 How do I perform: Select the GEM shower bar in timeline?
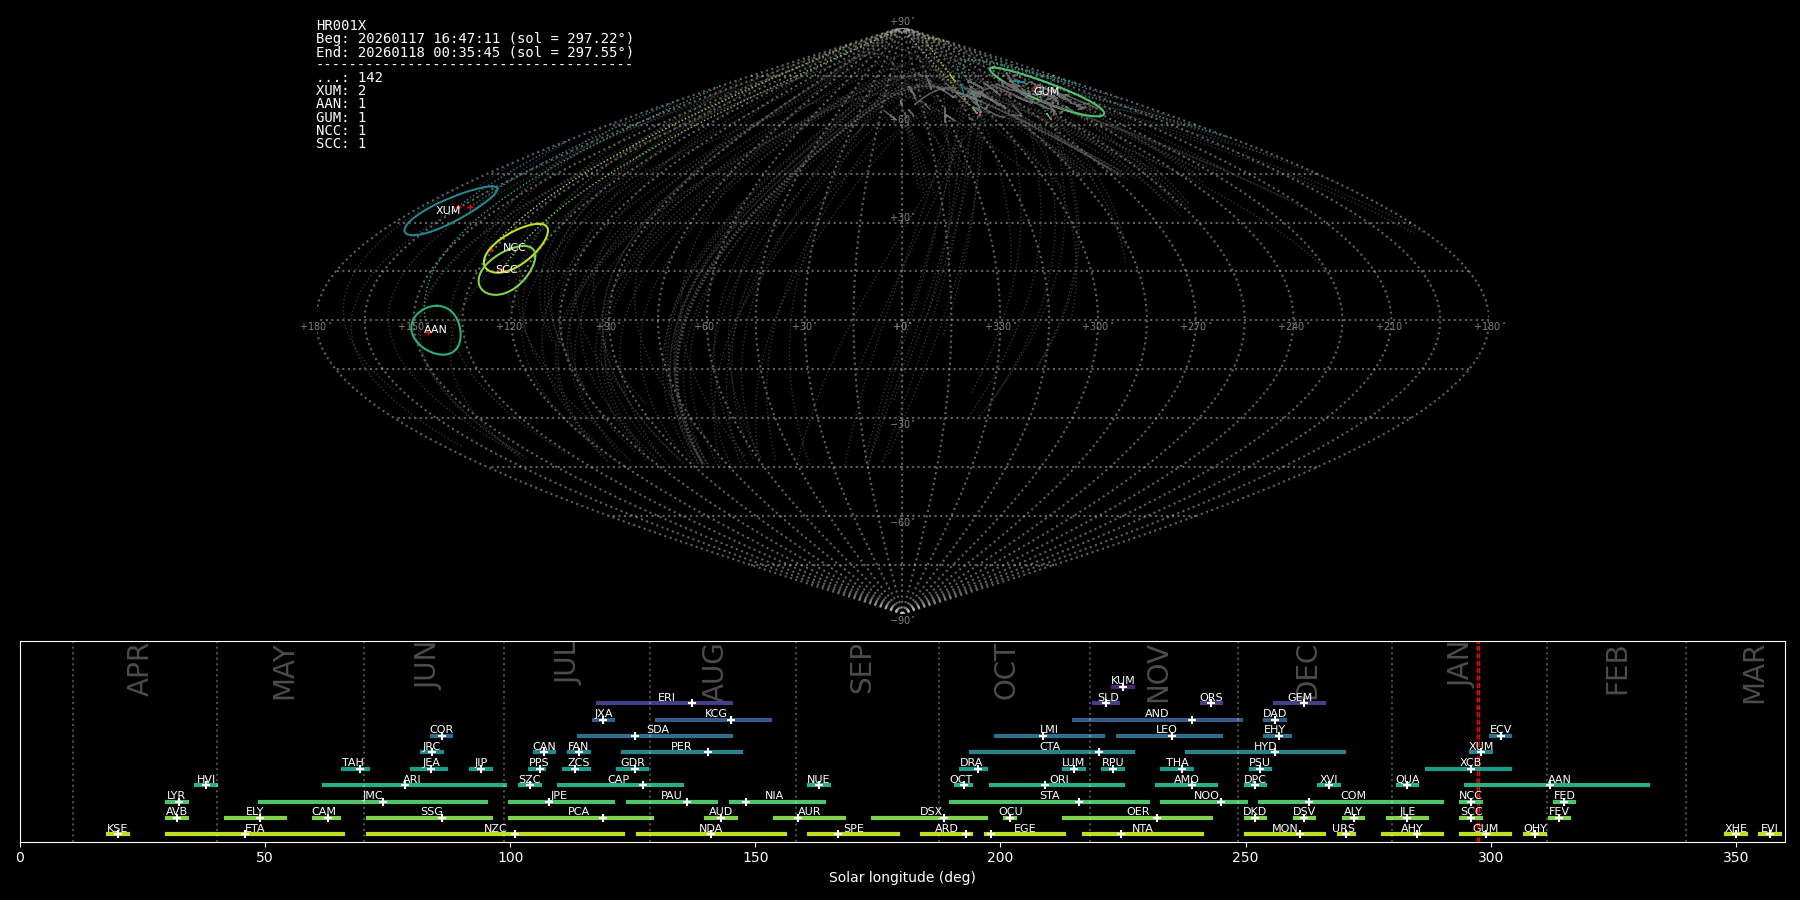1299,703
